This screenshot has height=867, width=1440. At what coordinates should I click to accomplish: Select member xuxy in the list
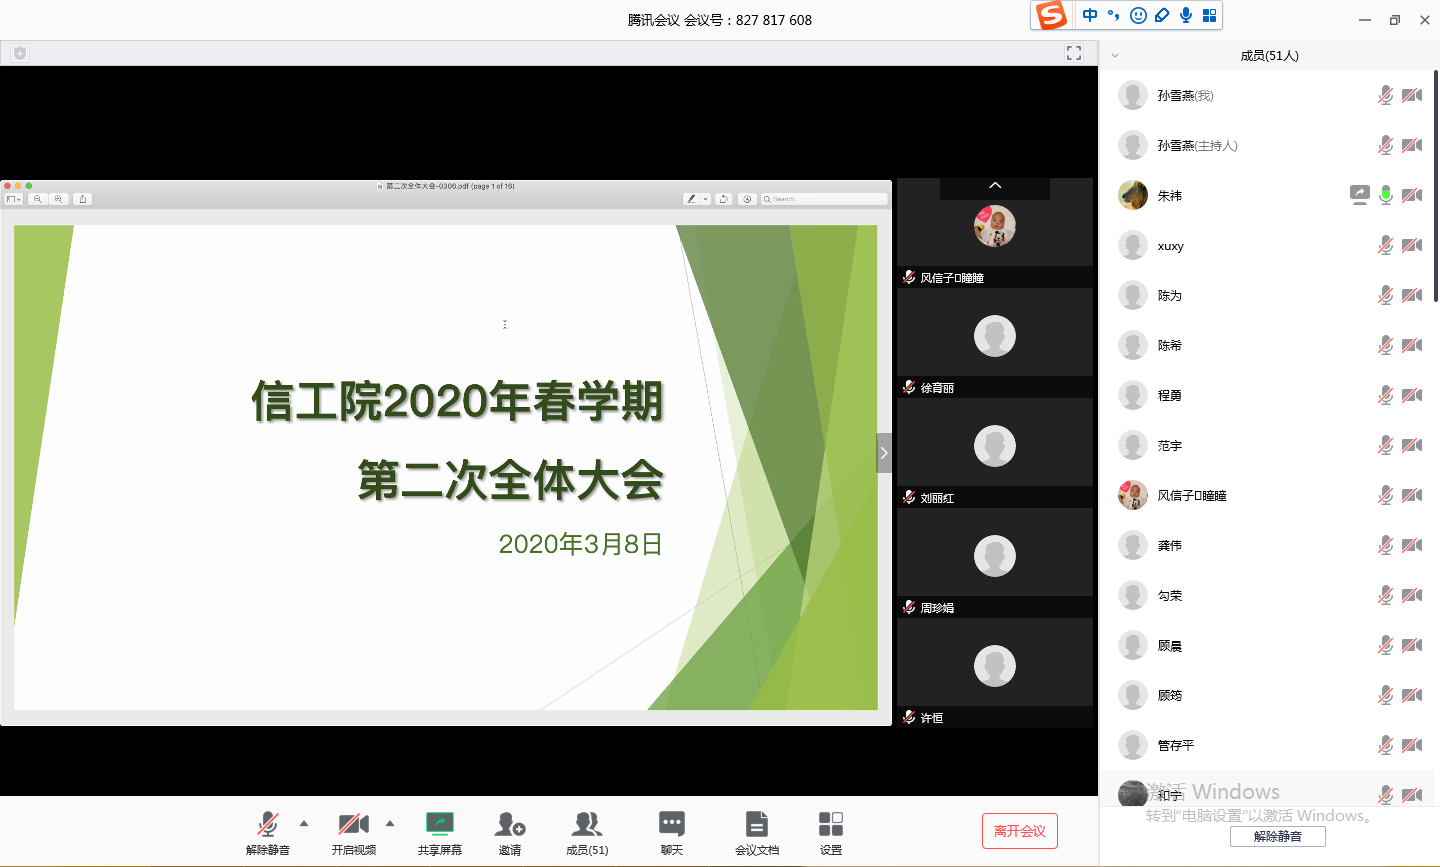(x=1171, y=246)
